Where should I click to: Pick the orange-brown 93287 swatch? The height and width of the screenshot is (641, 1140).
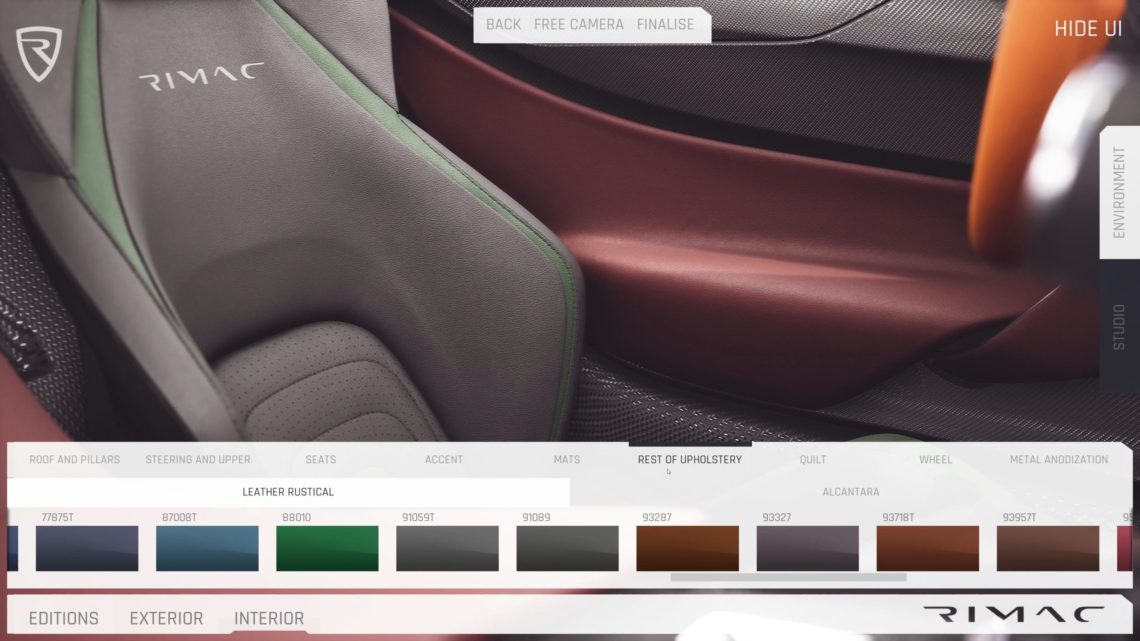[688, 548]
